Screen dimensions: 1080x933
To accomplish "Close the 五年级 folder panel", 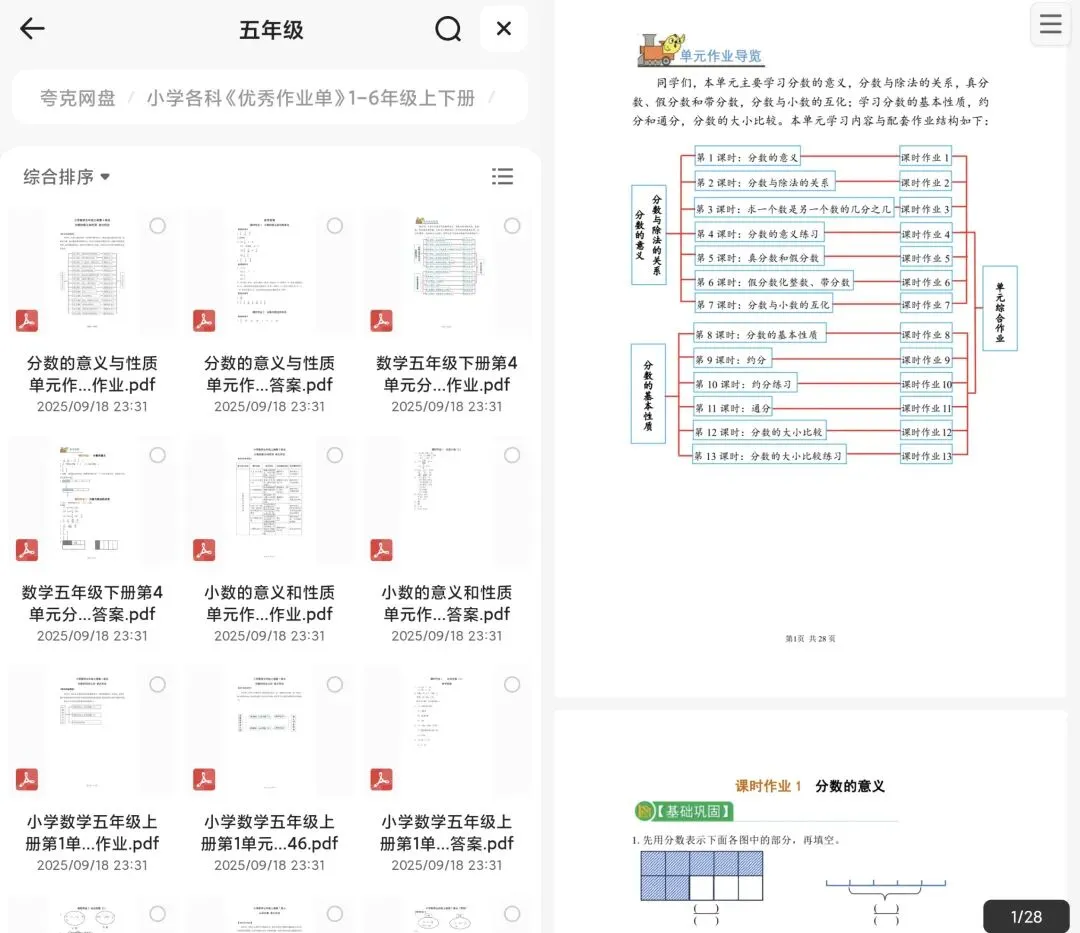I will coord(503,29).
